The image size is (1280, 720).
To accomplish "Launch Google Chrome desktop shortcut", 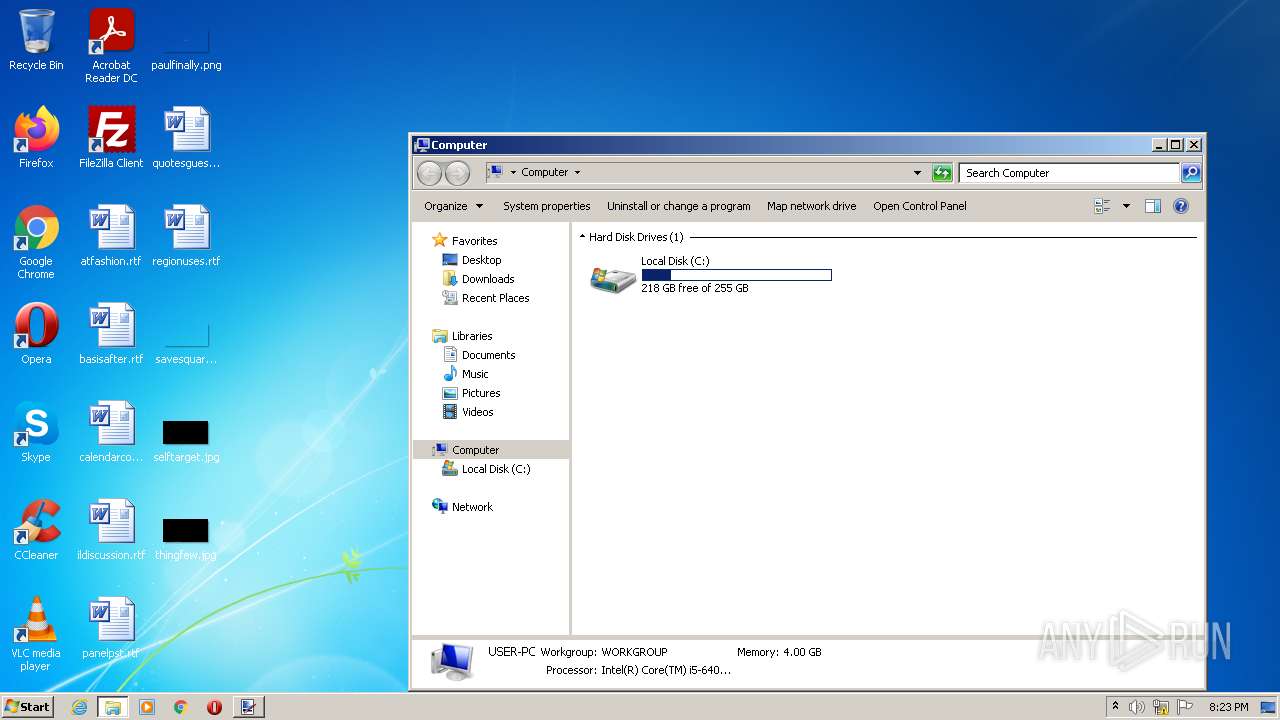I will (36, 242).
